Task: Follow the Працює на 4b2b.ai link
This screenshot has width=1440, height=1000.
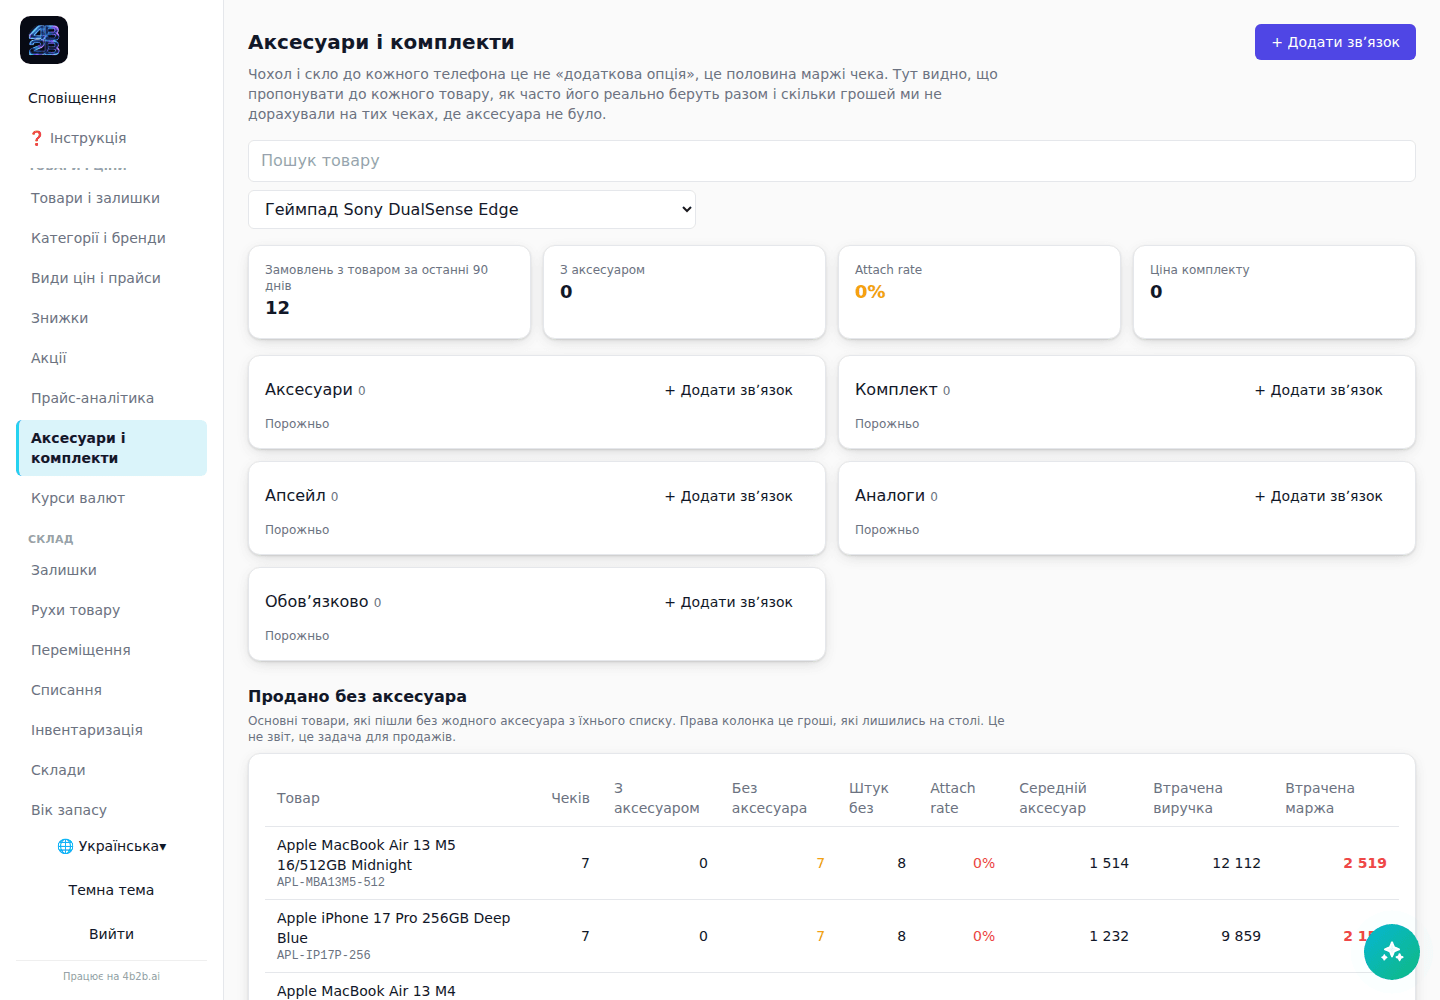Action: 111,976
